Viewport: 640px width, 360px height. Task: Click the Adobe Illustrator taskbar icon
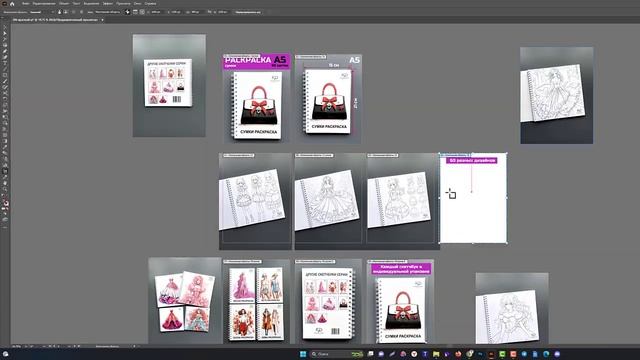[x=491, y=354]
